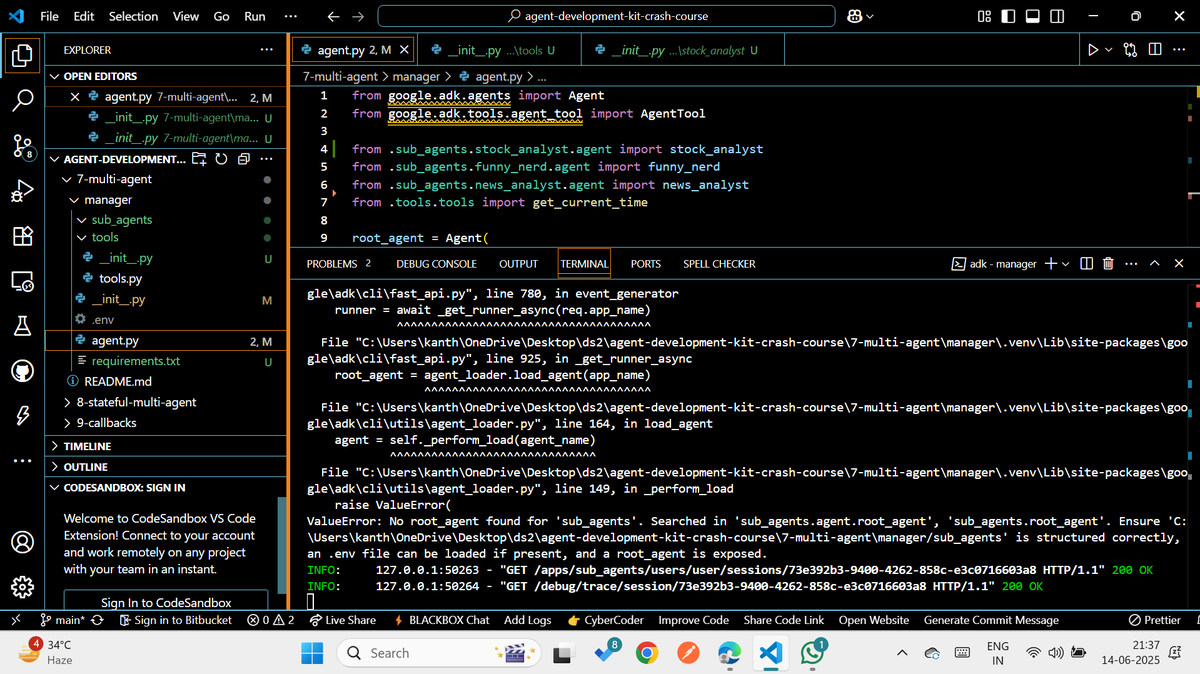Image resolution: width=1200 pixels, height=674 pixels.
Task: Go forward with navigation arrow
Action: pyautogui.click(x=357, y=16)
